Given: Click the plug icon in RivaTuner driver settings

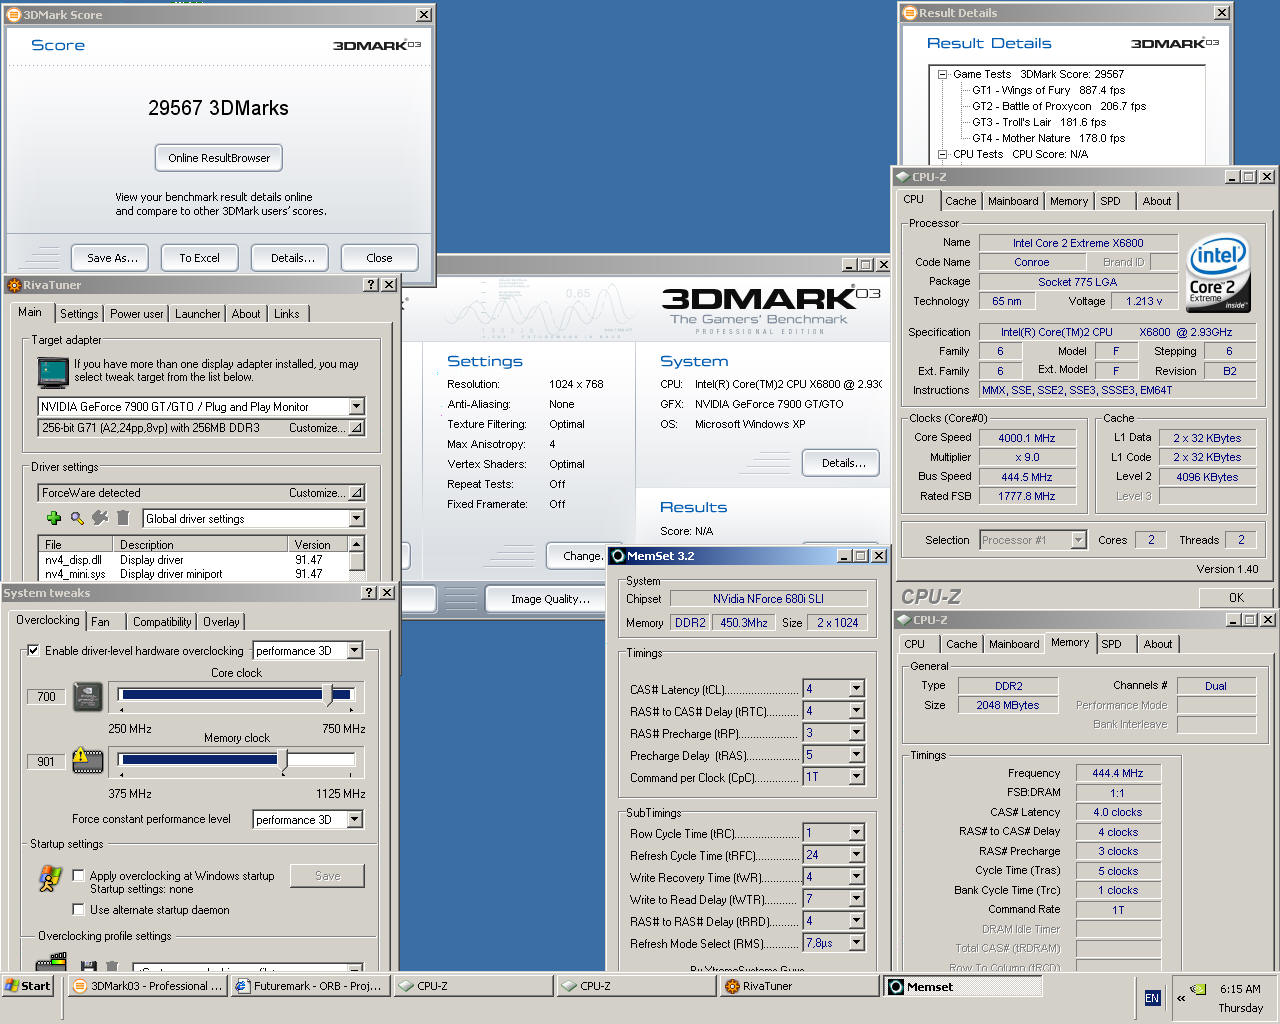Looking at the screenshot, I should pyautogui.click(x=100, y=518).
